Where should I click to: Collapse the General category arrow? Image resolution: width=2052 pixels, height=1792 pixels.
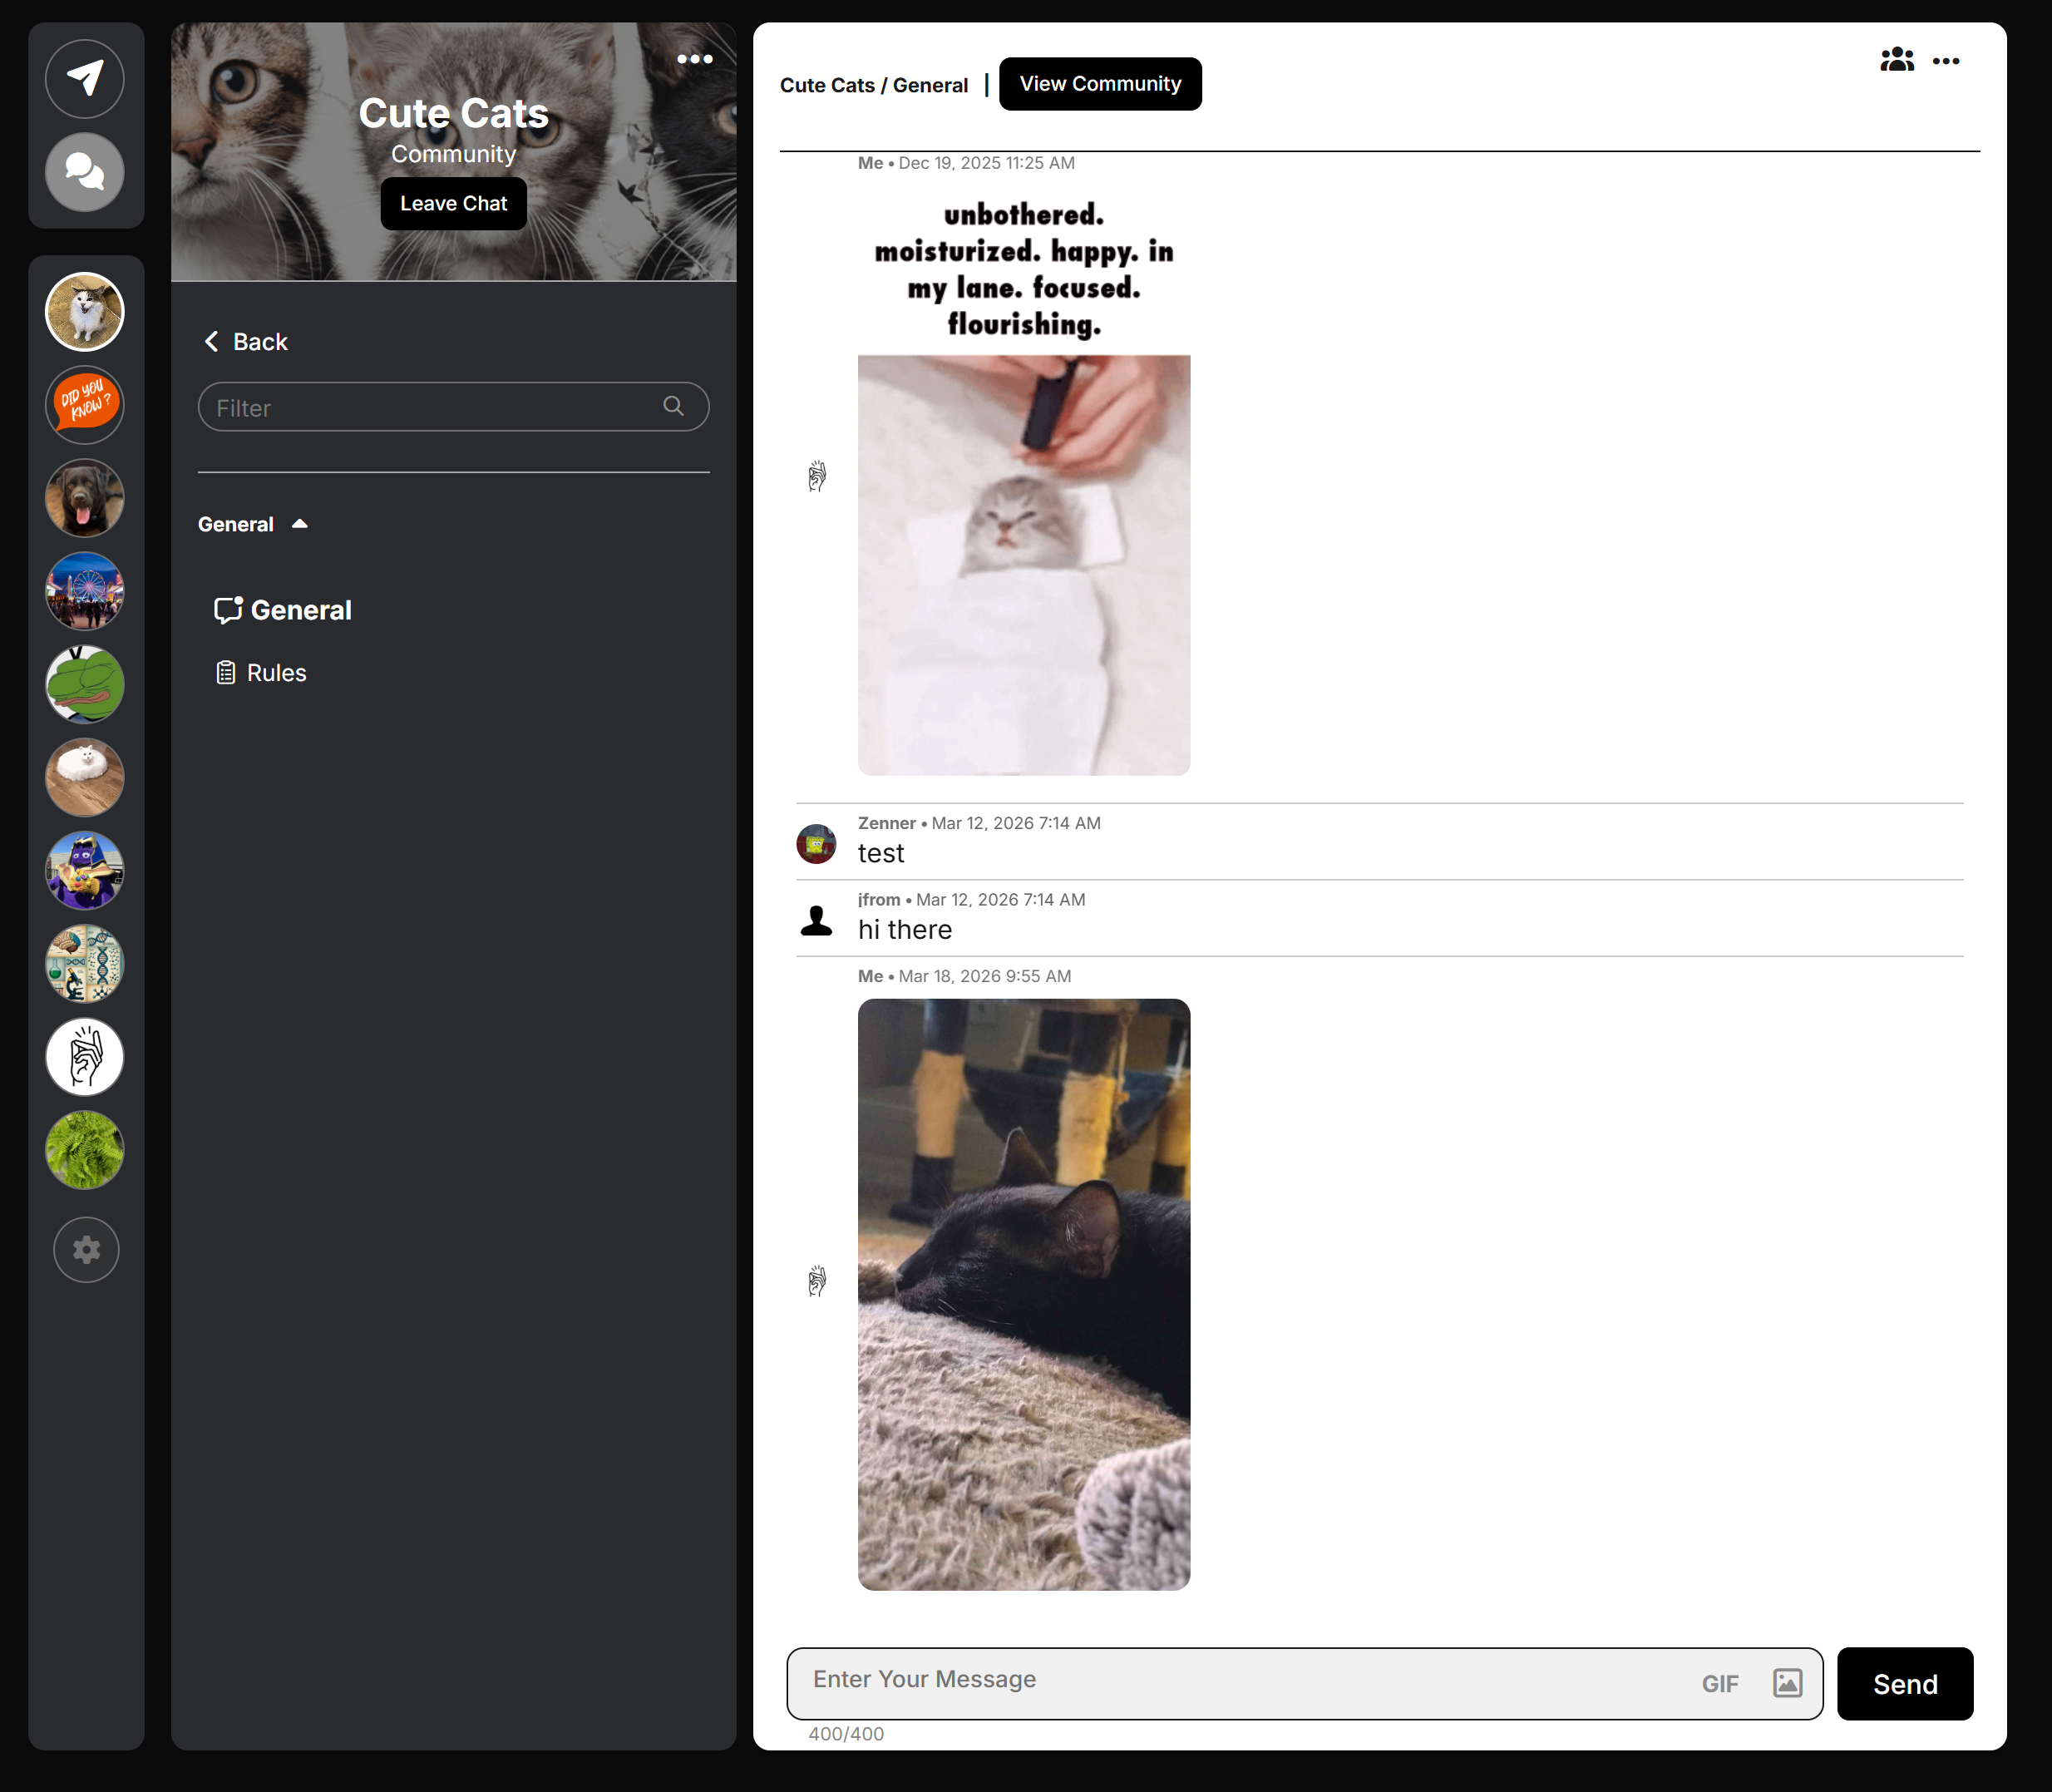coord(299,524)
